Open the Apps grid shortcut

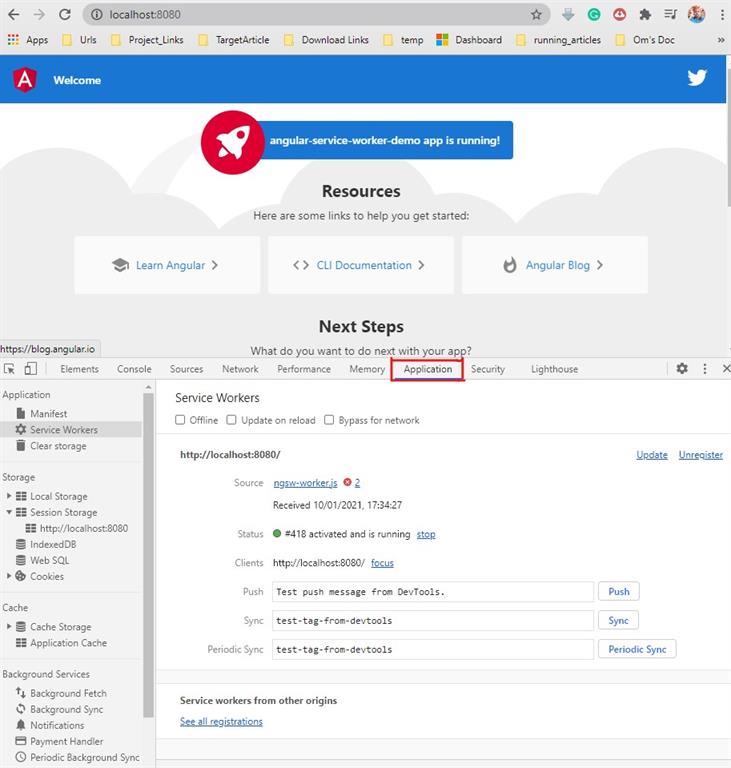click(28, 40)
